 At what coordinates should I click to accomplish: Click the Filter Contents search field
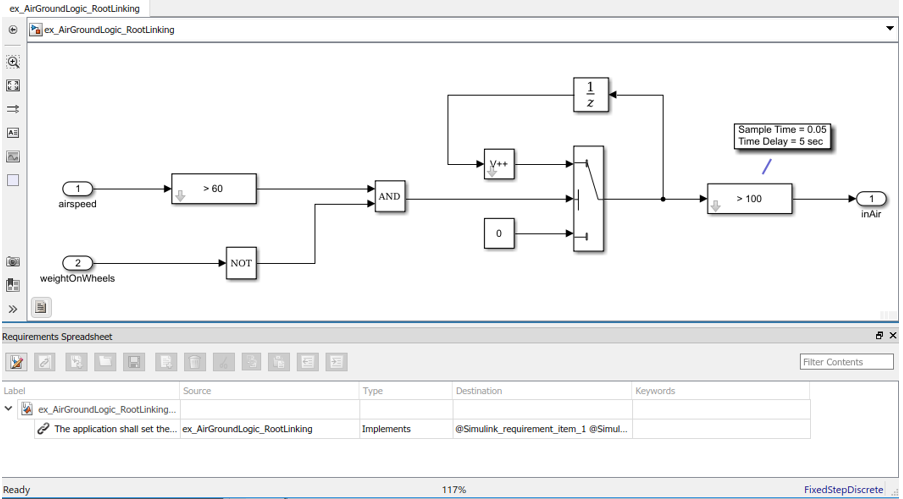pyautogui.click(x=846, y=362)
